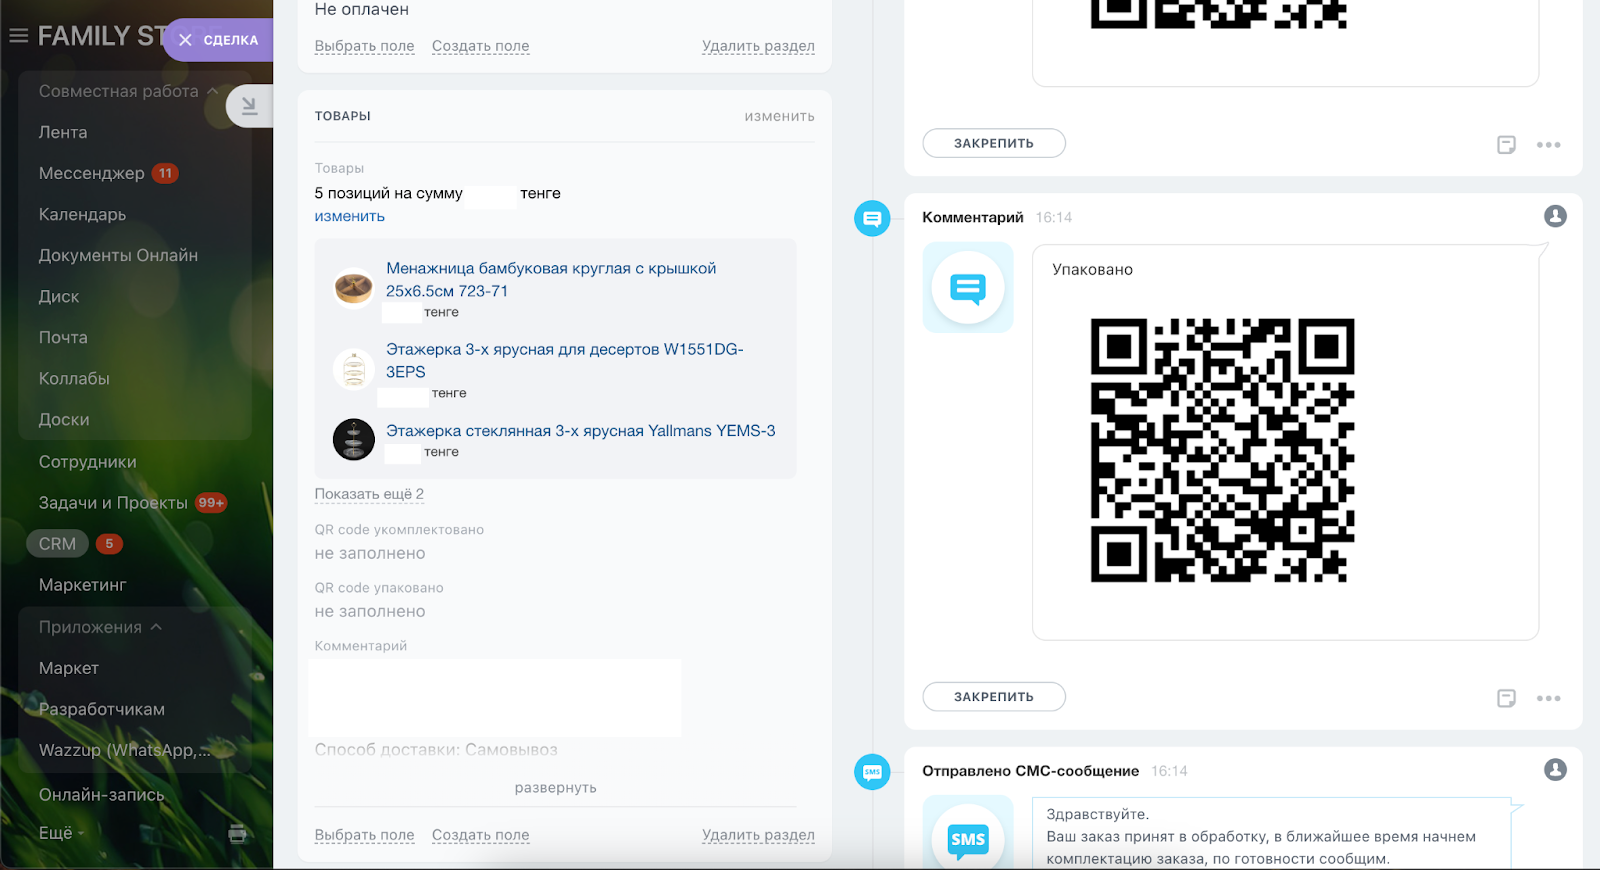Open Лента in the sidebar
This screenshot has width=1600, height=870.
click(x=63, y=132)
